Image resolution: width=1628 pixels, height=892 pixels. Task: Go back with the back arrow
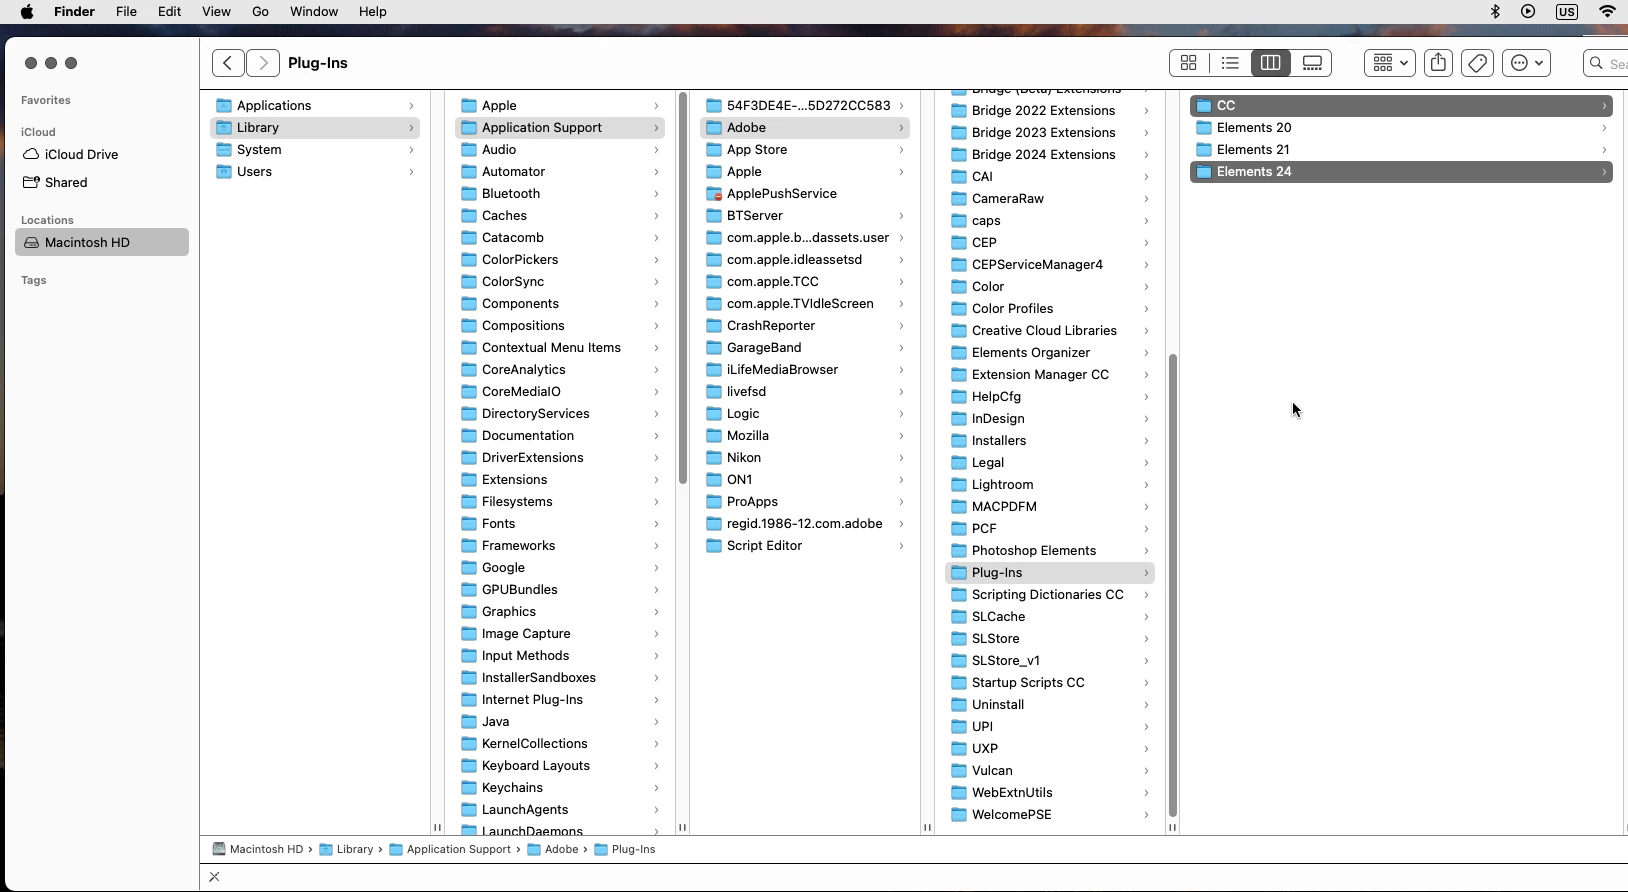228,63
